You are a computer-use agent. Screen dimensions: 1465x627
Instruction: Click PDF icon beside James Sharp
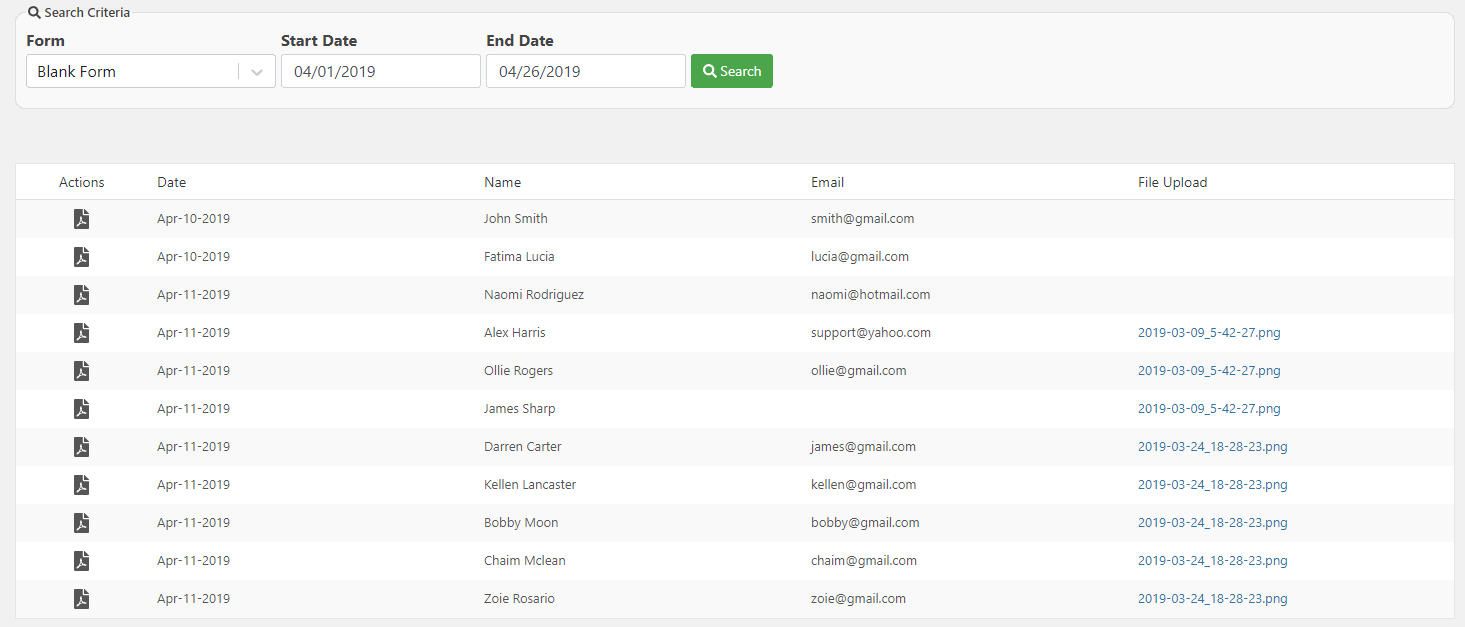coord(82,409)
